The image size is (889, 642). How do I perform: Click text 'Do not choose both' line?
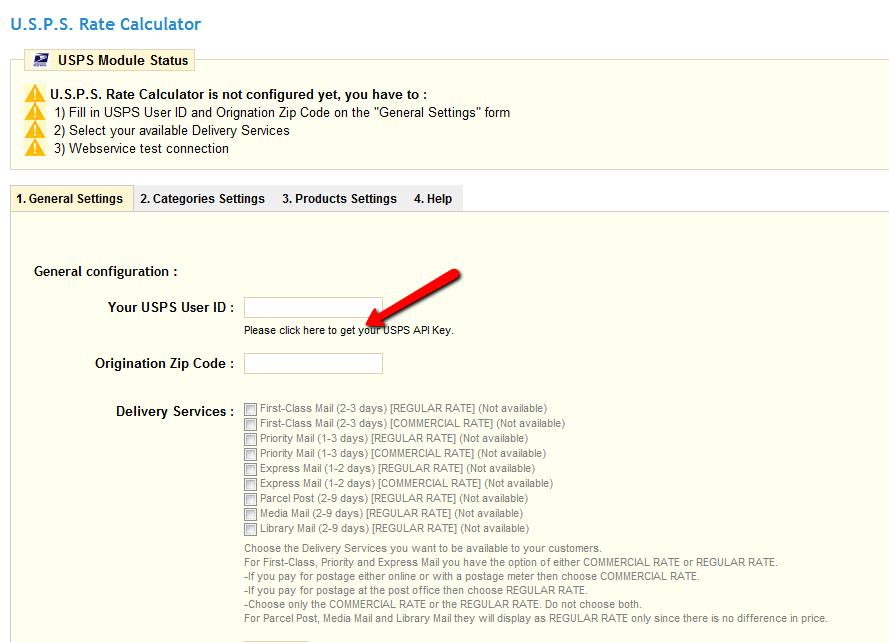pyautogui.click(x=443, y=605)
